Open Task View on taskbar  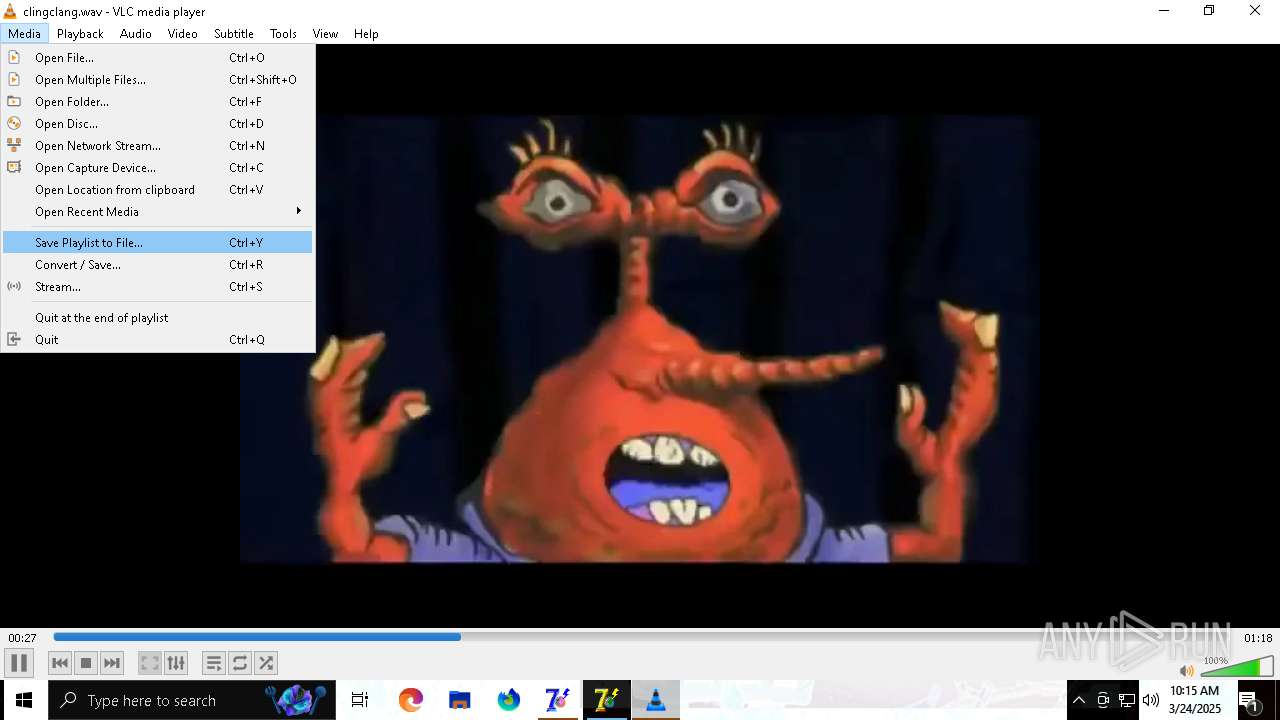tap(360, 700)
